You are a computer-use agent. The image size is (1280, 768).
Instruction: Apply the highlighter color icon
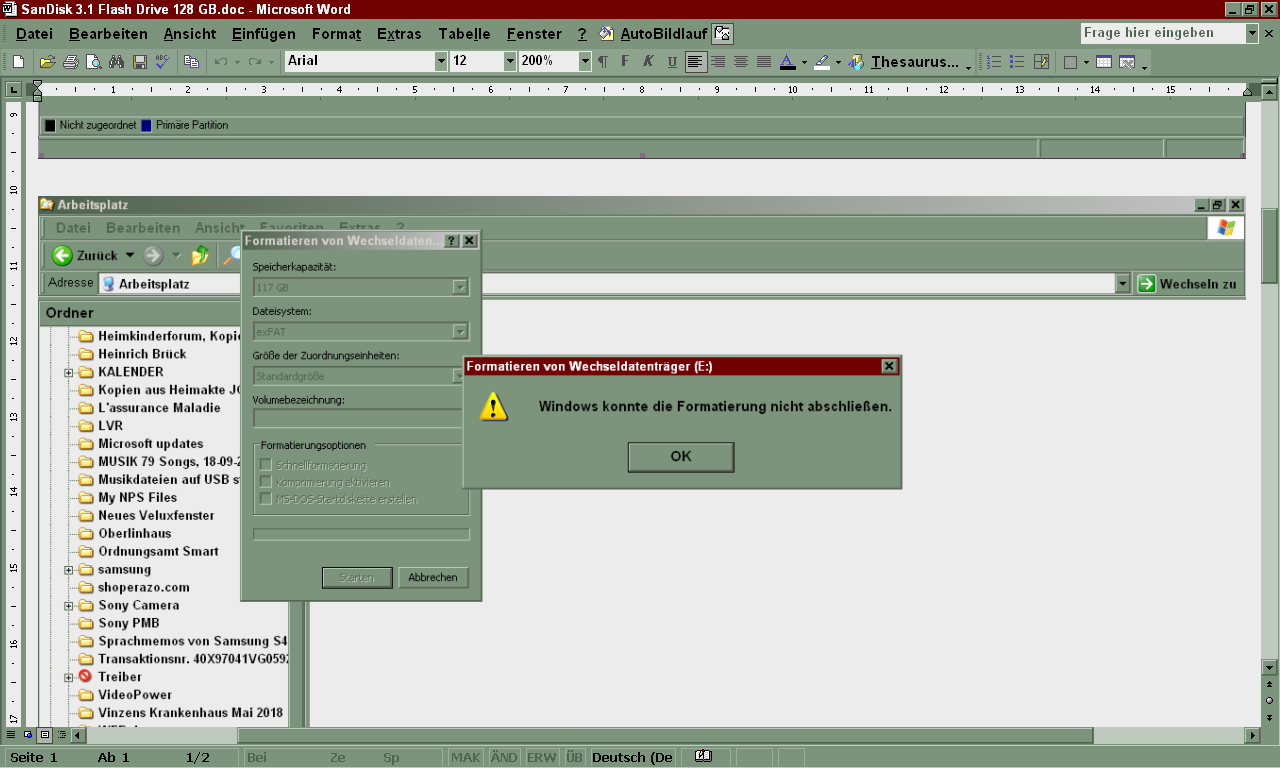click(x=821, y=62)
